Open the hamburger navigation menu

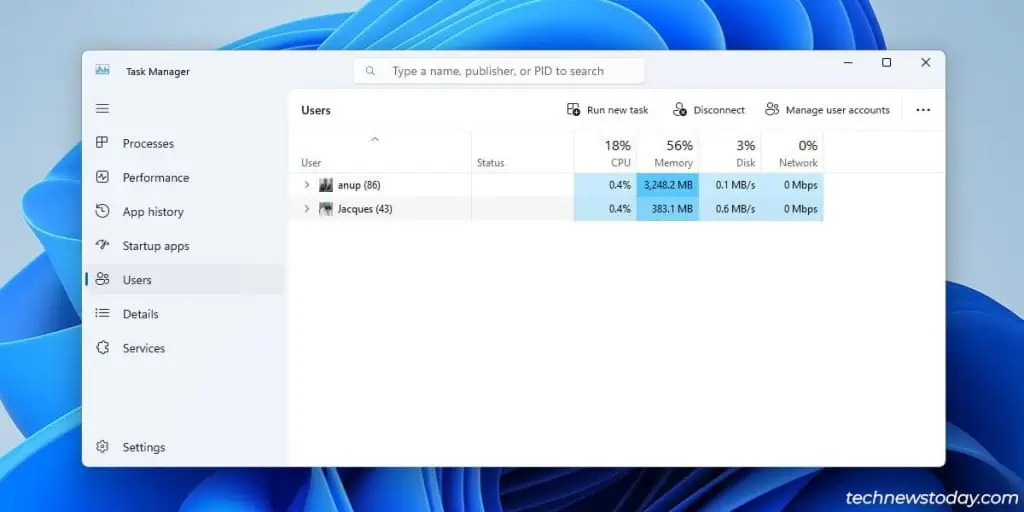[103, 108]
